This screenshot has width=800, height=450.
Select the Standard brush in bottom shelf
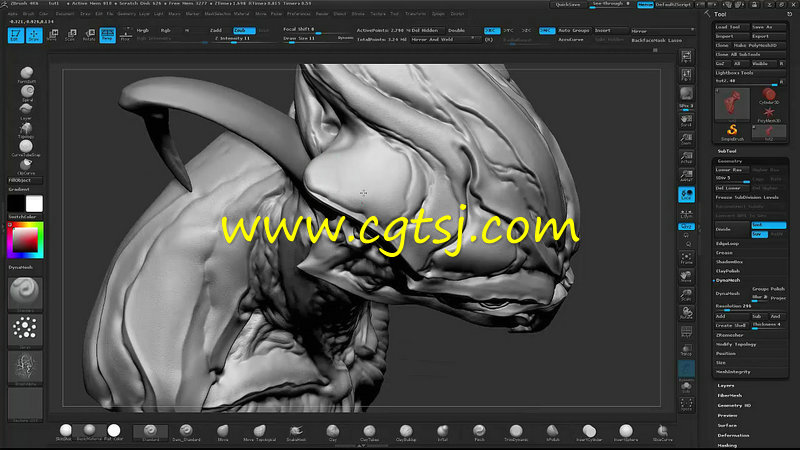point(150,432)
